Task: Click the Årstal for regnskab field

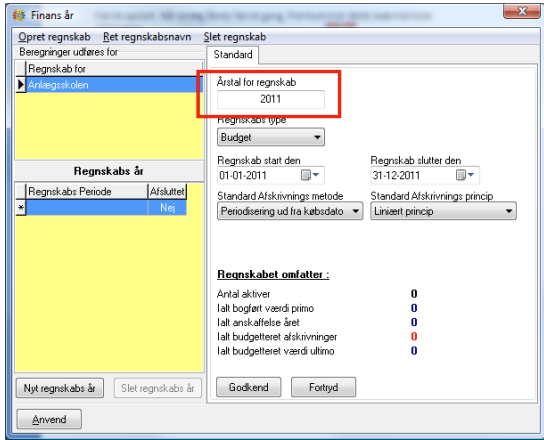Action: click(271, 99)
